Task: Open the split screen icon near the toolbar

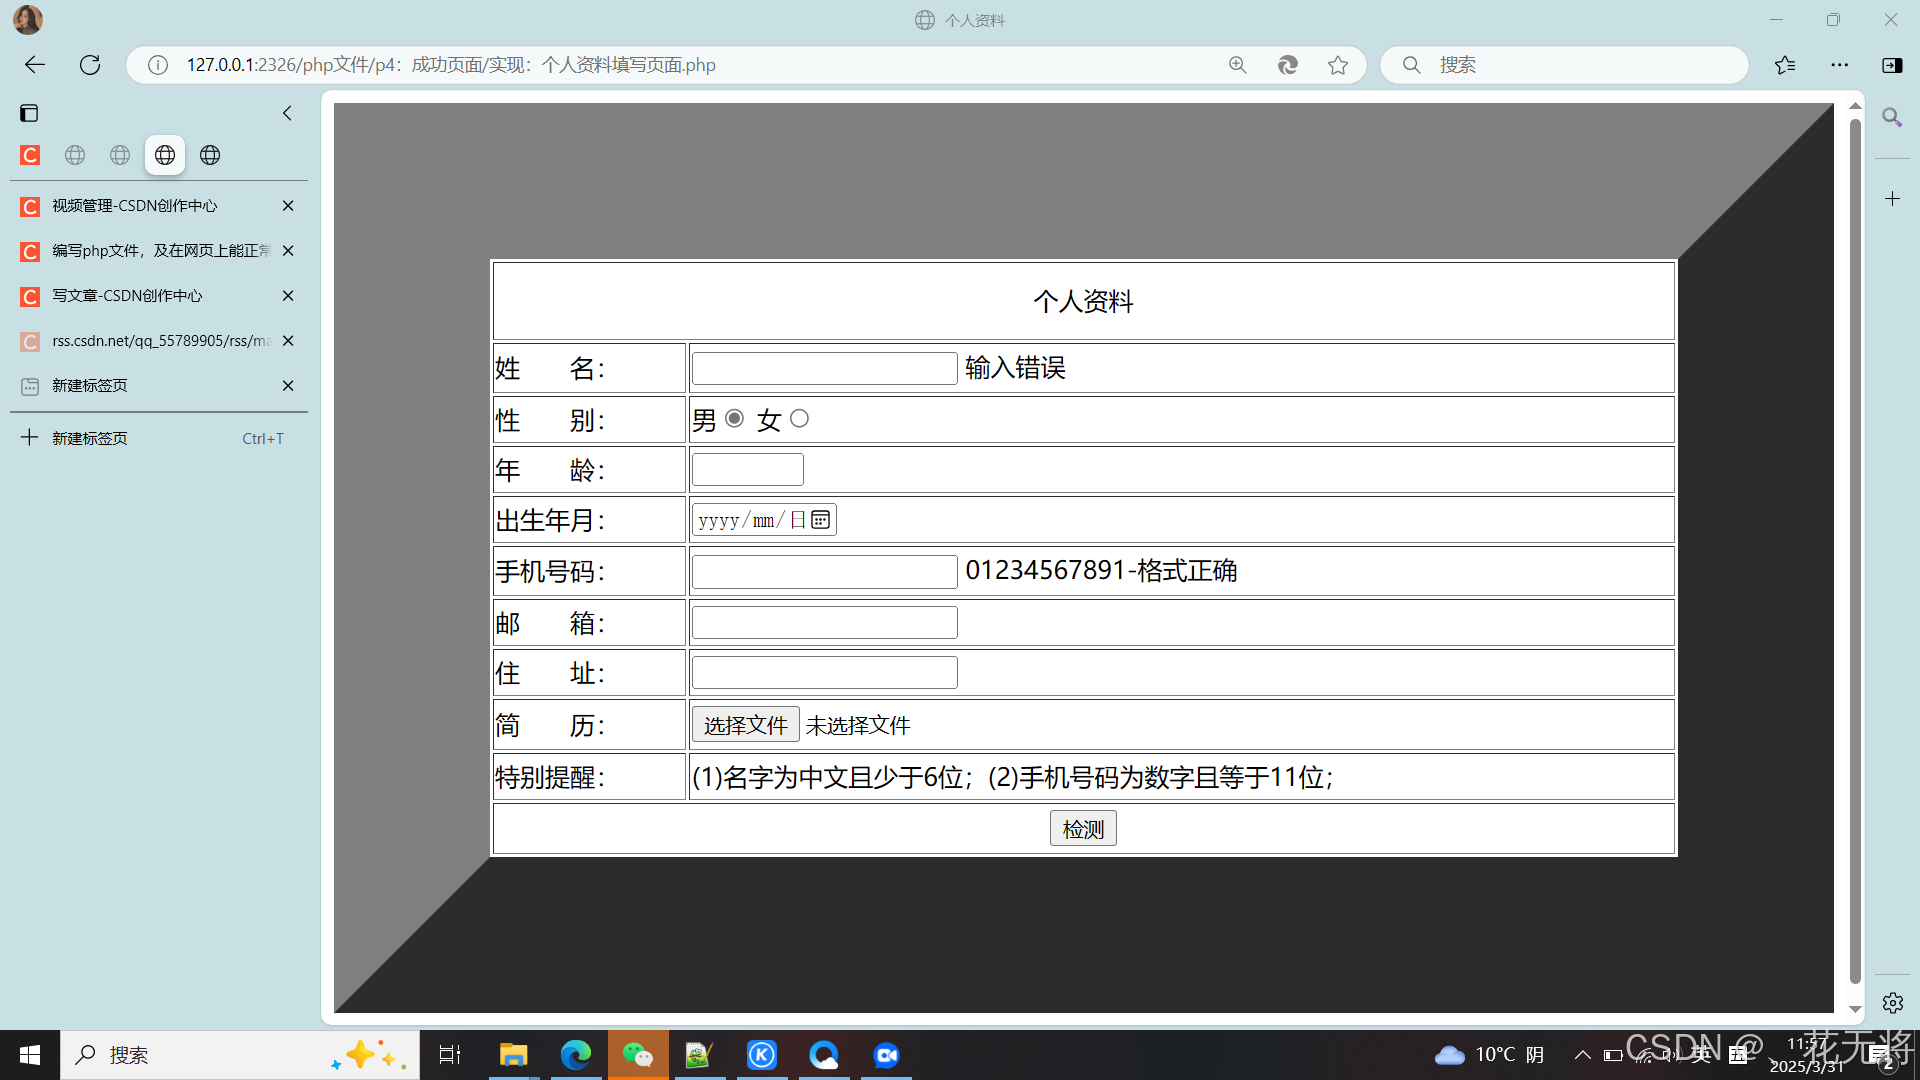Action: 1892,65
